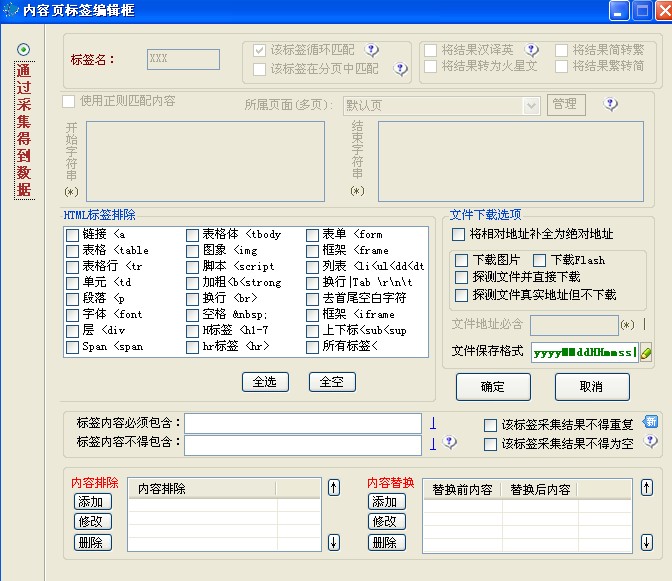
Task: Click the 文件地址必含 input field
Action: (574, 326)
